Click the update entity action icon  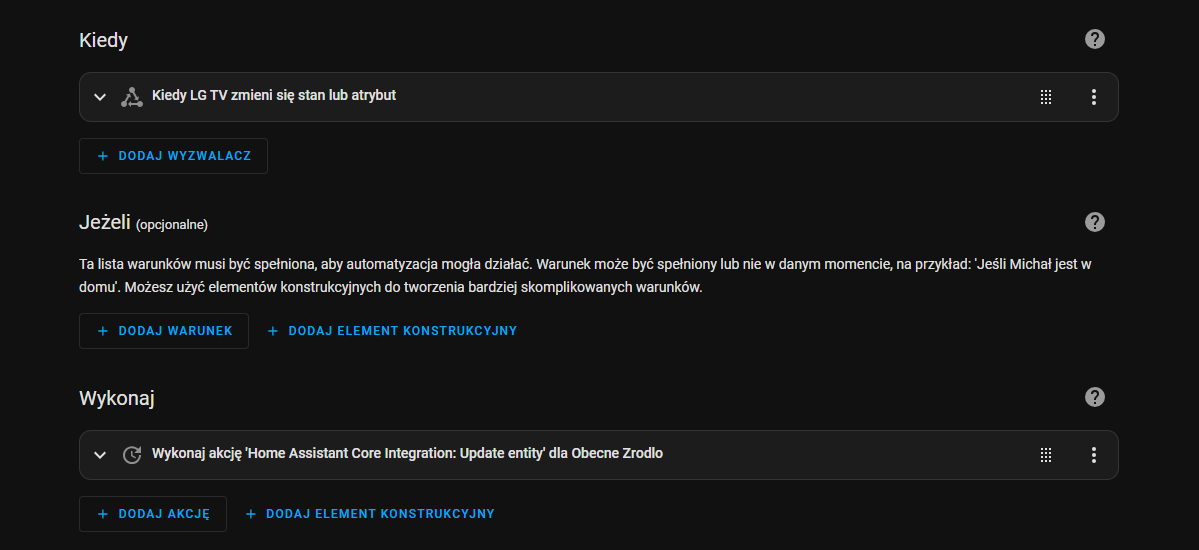(132, 454)
